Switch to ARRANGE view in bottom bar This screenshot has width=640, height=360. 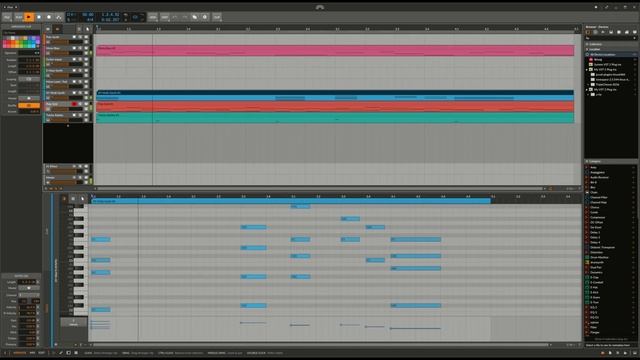click(19, 353)
